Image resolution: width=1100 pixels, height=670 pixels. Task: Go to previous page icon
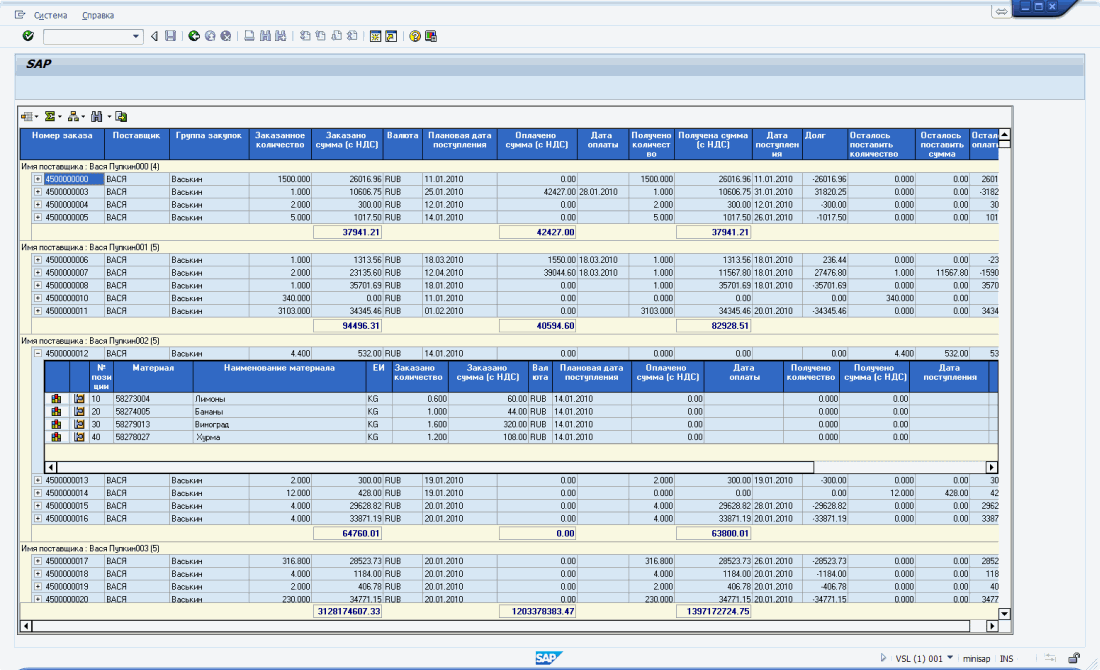point(321,36)
